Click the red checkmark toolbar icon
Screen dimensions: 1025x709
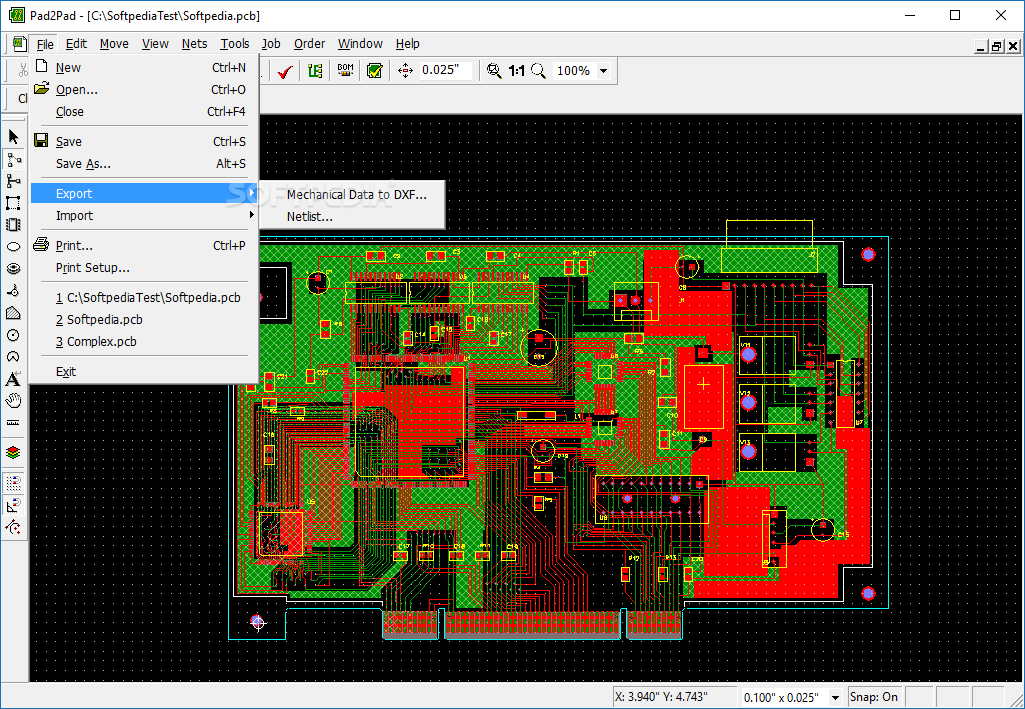click(284, 71)
